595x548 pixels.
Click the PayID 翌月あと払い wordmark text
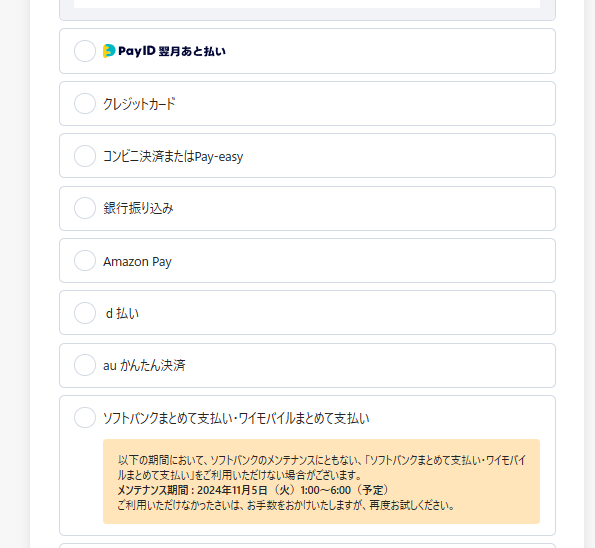[x=172, y=51]
